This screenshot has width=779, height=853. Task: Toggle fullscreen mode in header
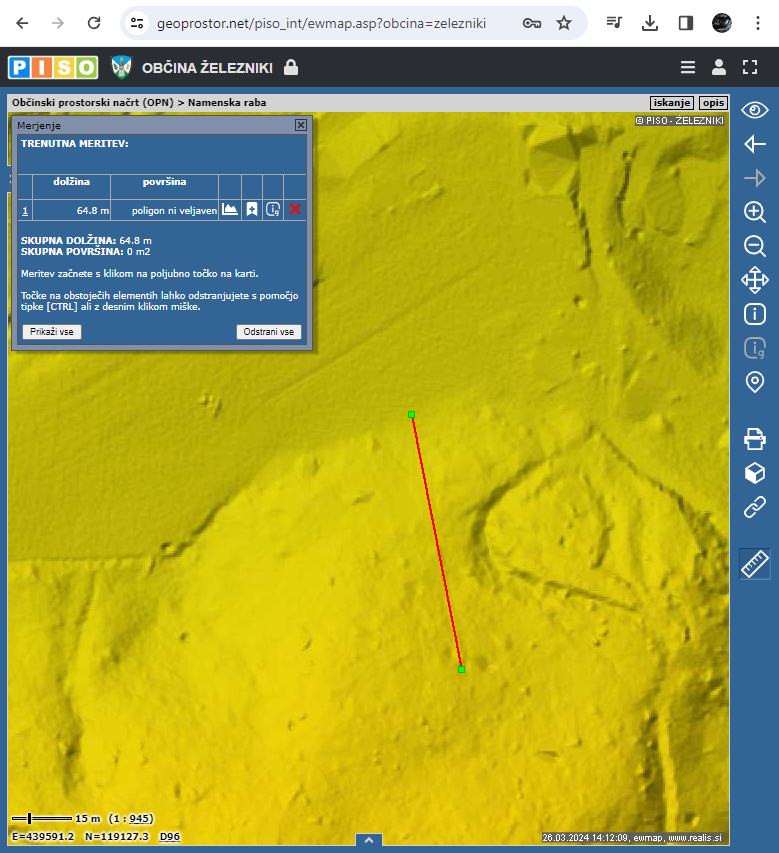click(x=751, y=68)
